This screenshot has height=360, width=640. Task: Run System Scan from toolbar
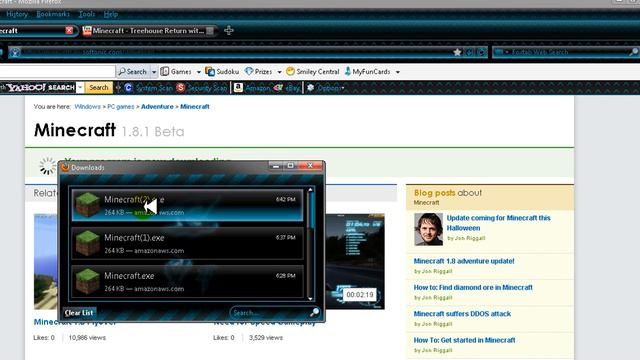click(149, 88)
